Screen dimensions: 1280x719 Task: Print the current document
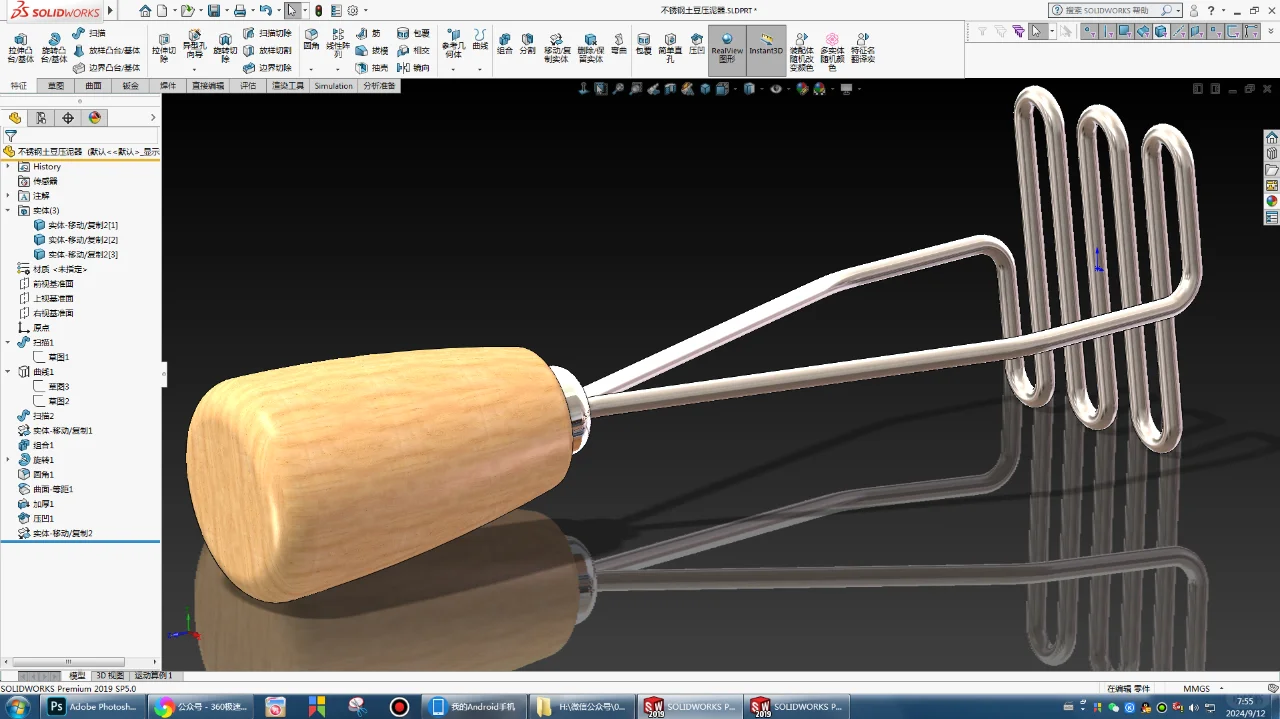[x=240, y=11]
